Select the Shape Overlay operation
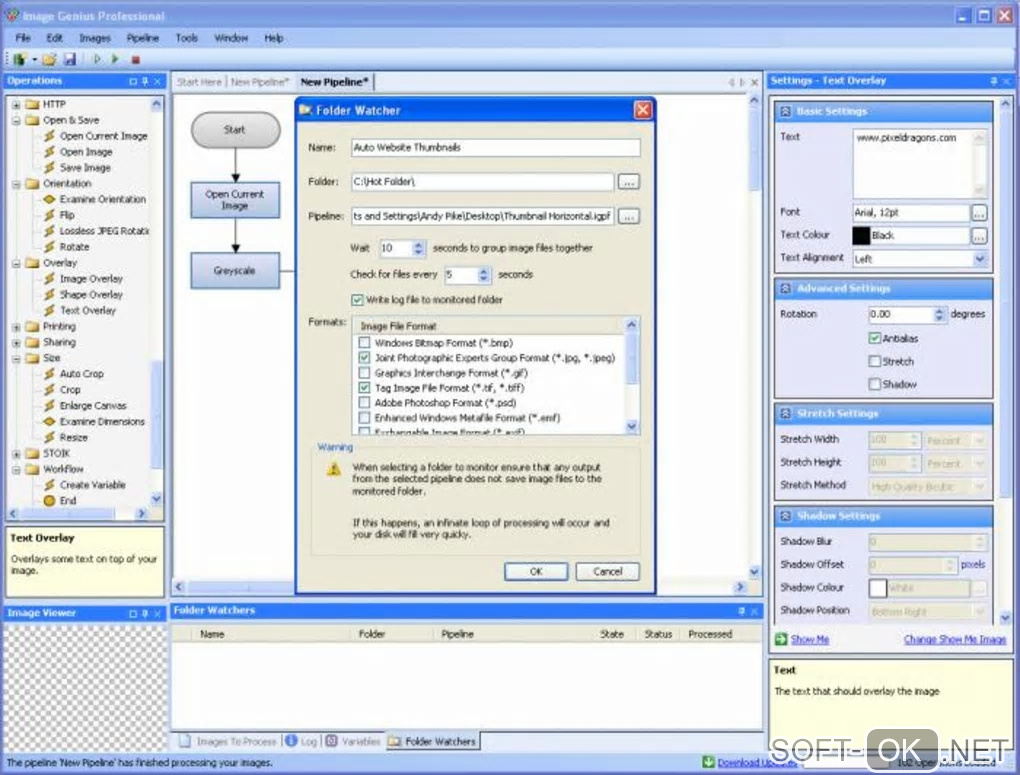The width and height of the screenshot is (1020, 775). tap(91, 294)
